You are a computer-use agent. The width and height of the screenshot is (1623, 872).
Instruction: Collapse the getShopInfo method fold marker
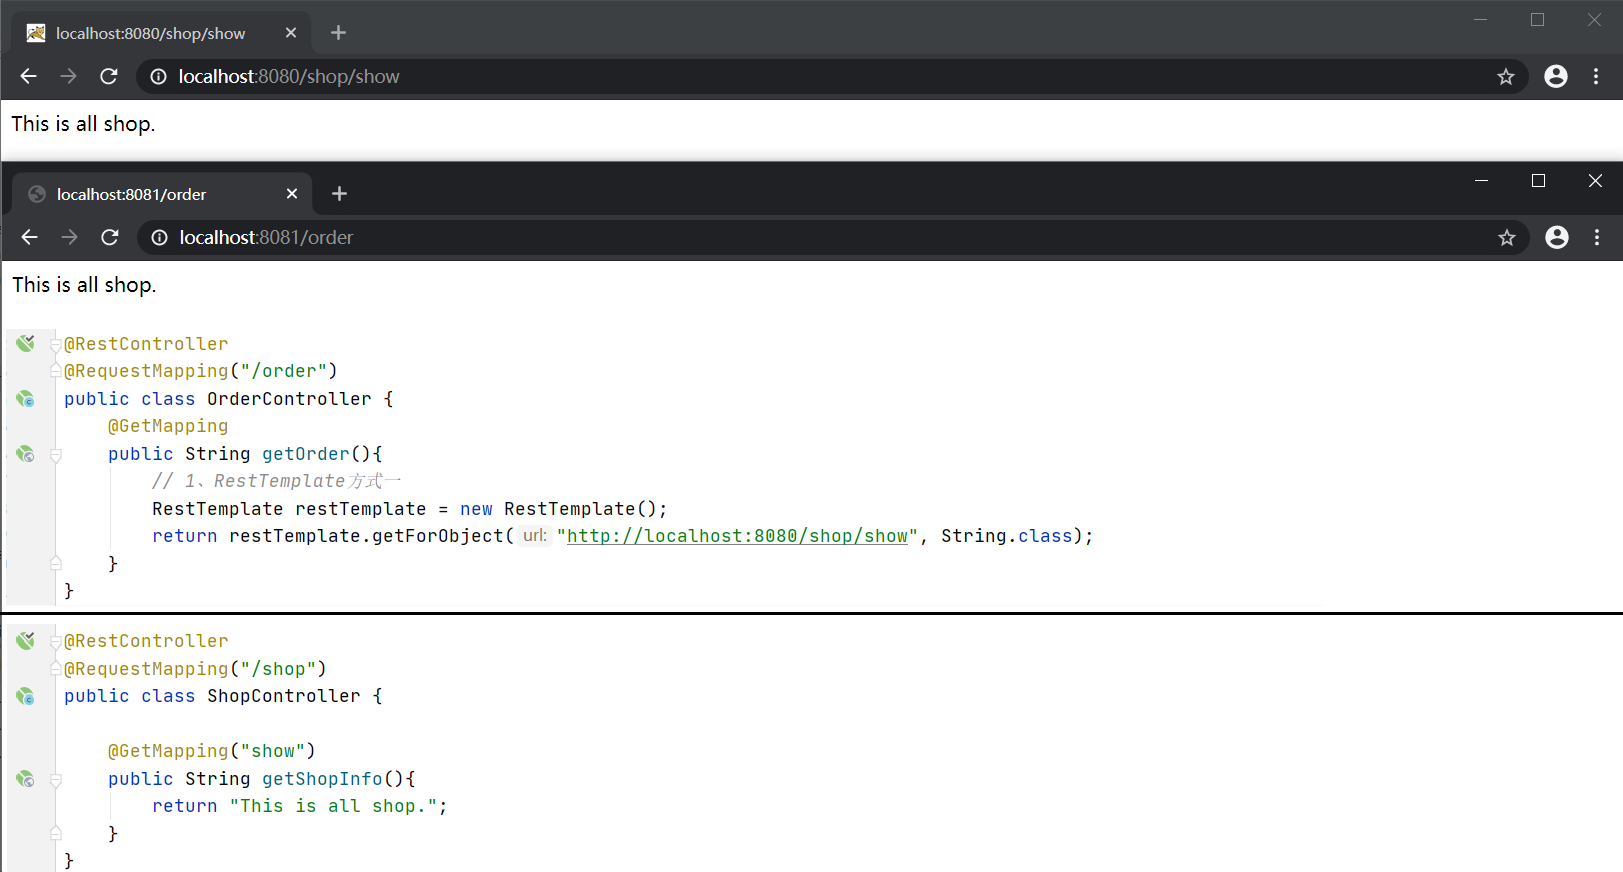coord(56,780)
